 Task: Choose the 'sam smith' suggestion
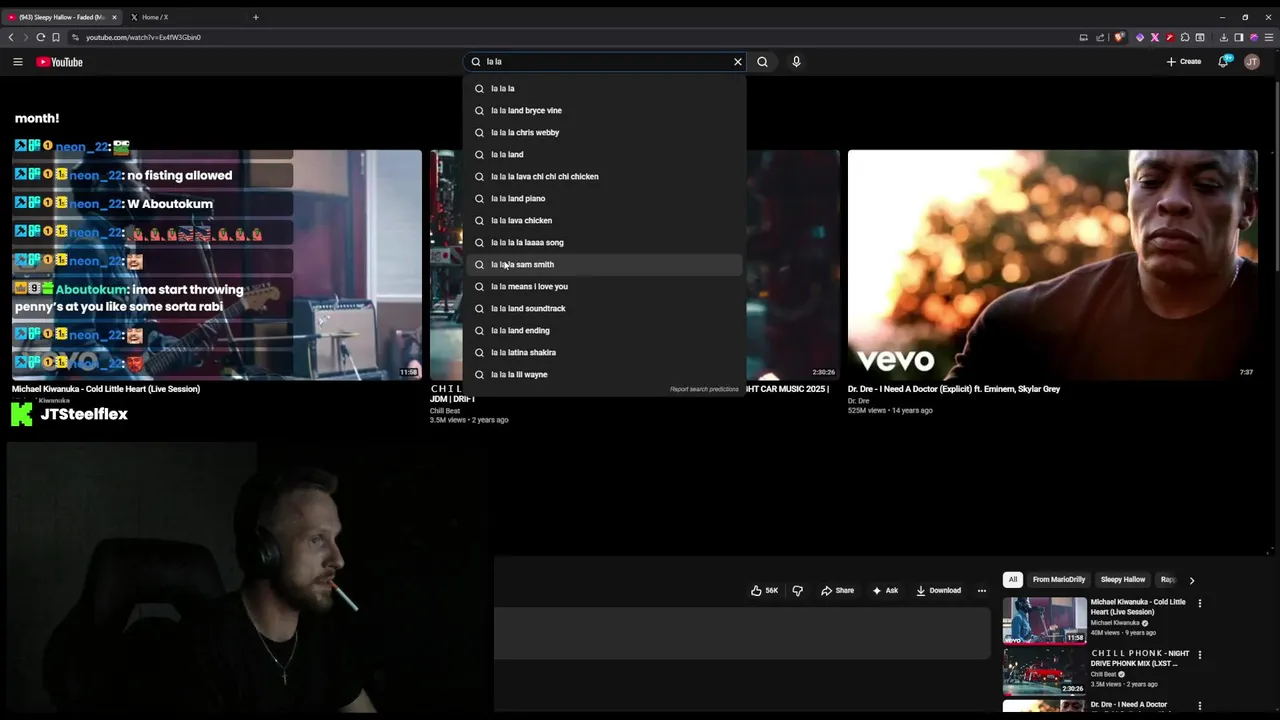tap(605, 264)
